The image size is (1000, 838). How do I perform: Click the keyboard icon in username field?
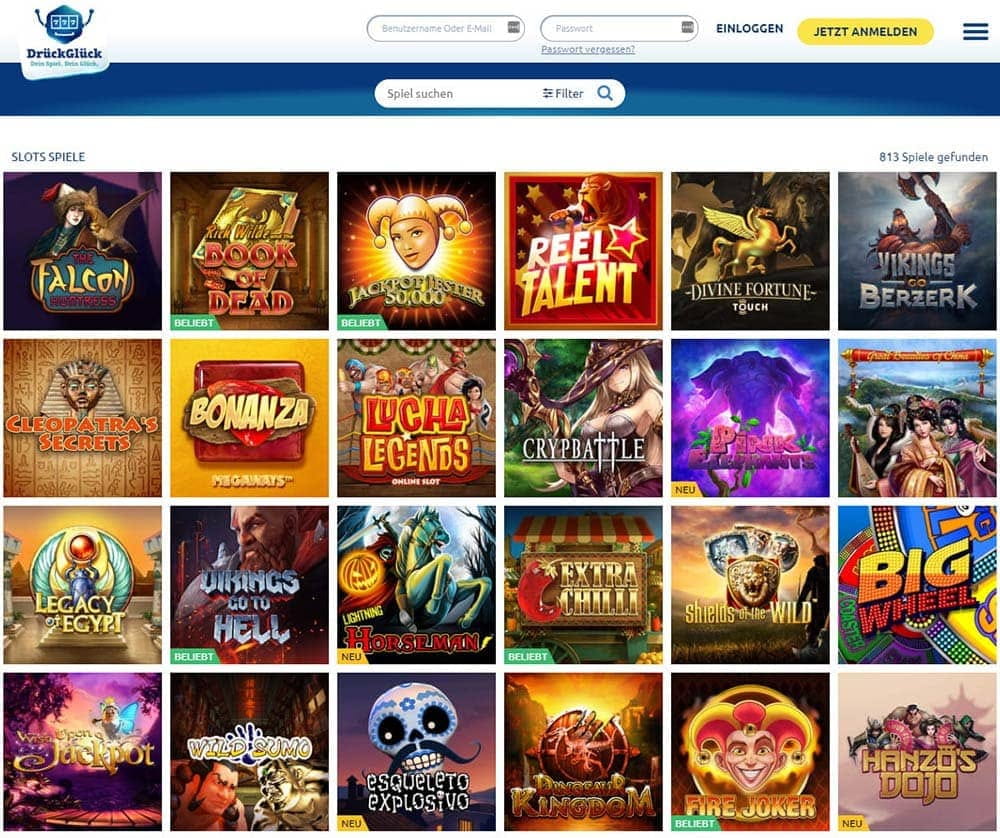point(513,27)
